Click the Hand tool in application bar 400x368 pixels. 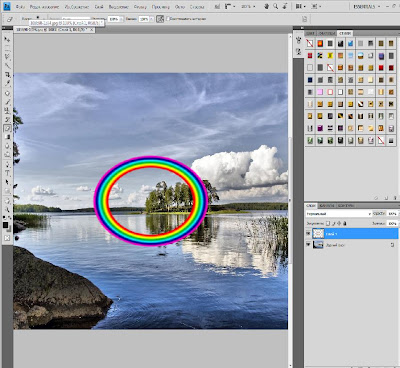click(267, 6)
